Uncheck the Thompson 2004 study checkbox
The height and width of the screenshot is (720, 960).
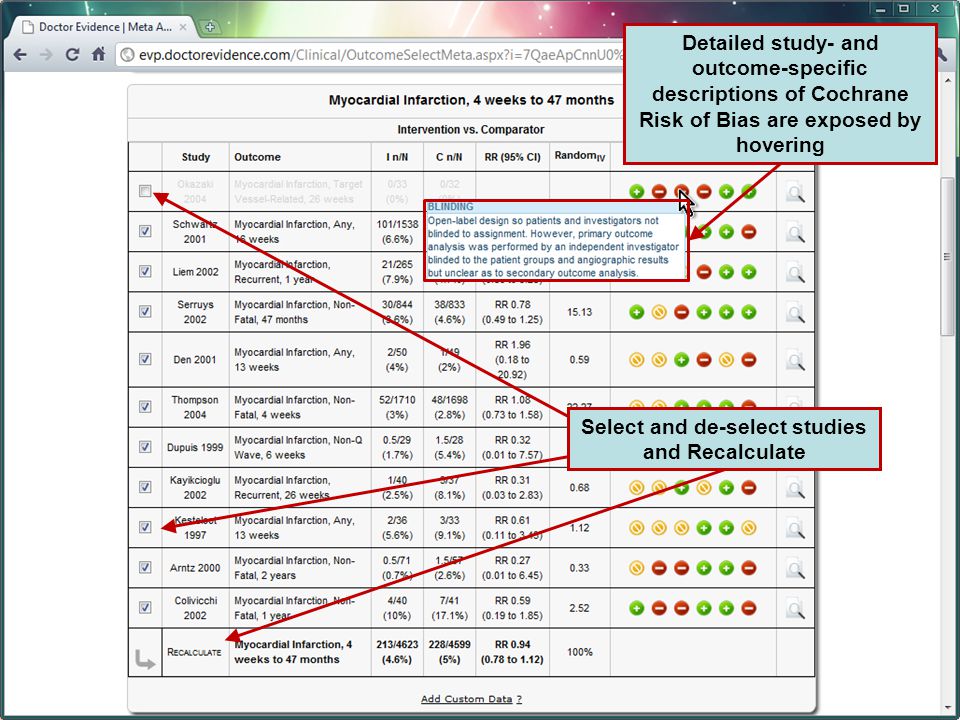click(145, 407)
